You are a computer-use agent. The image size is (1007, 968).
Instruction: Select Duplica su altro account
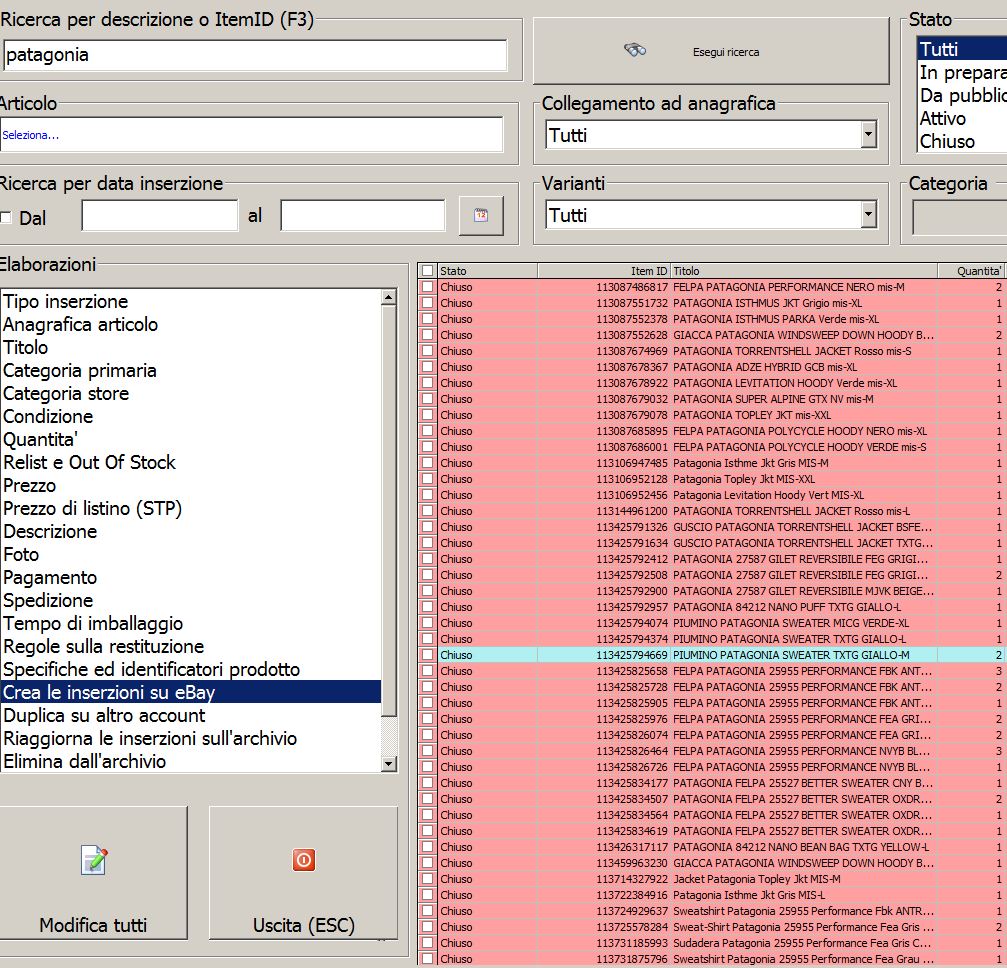pos(191,716)
